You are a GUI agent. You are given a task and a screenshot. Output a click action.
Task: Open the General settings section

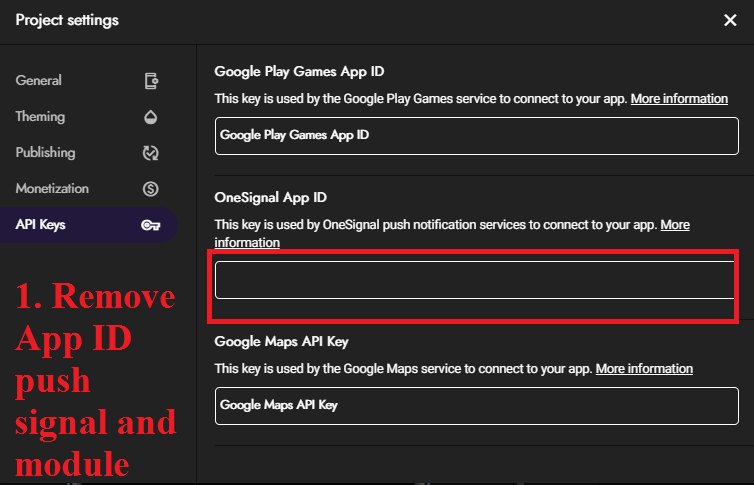89,81
